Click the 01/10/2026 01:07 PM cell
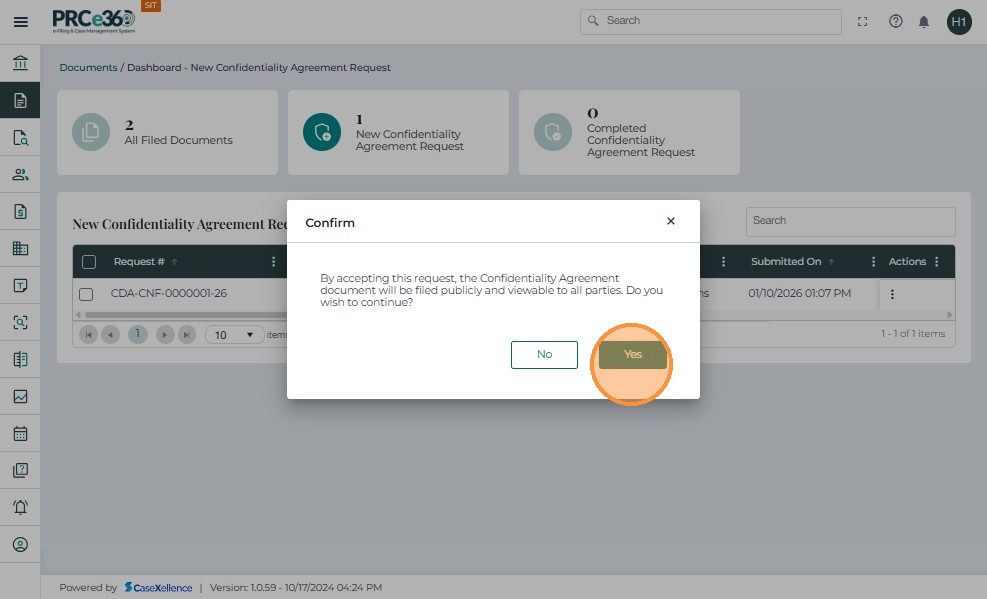Image resolution: width=987 pixels, height=599 pixels. coord(799,293)
